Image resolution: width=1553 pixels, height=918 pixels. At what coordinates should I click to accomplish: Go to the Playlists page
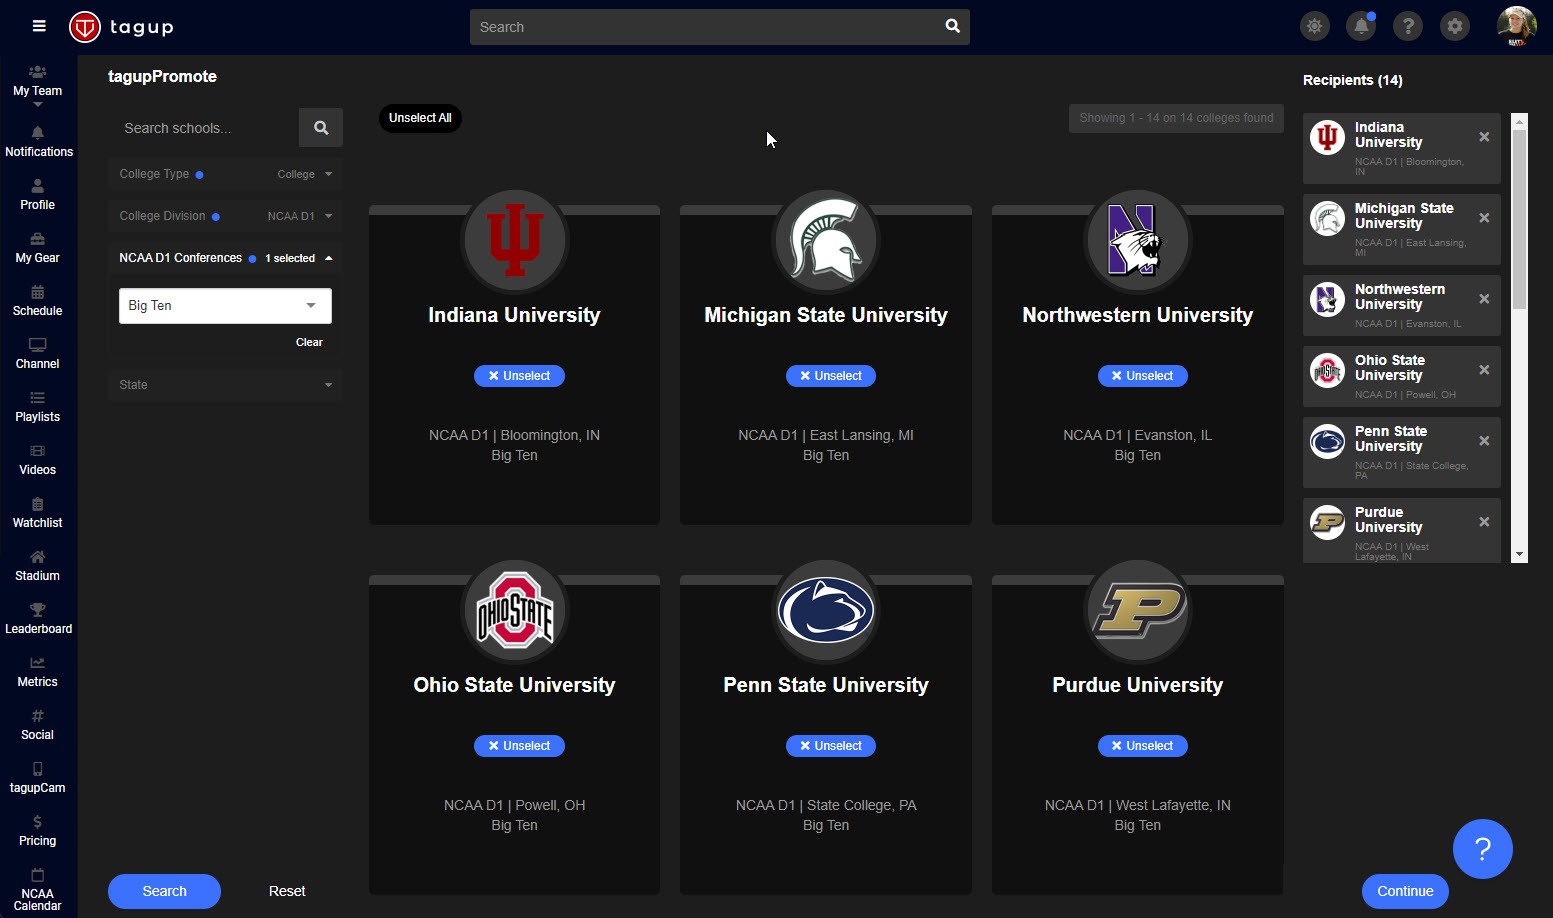click(x=37, y=408)
